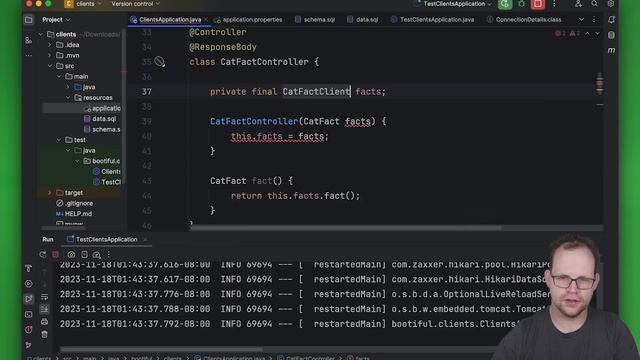Open the Database tool window
640x360 pixels.
(x=611, y=35)
